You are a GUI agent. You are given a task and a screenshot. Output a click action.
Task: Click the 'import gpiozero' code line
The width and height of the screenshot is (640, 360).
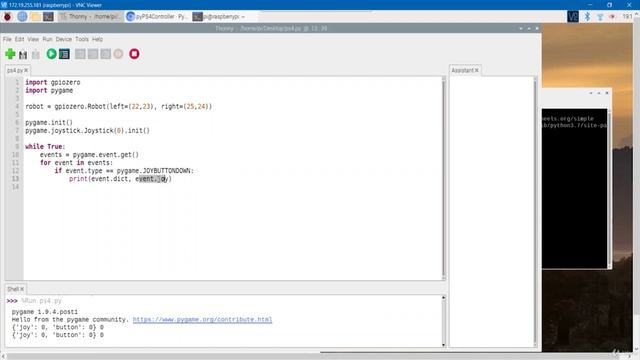[x=53, y=82]
